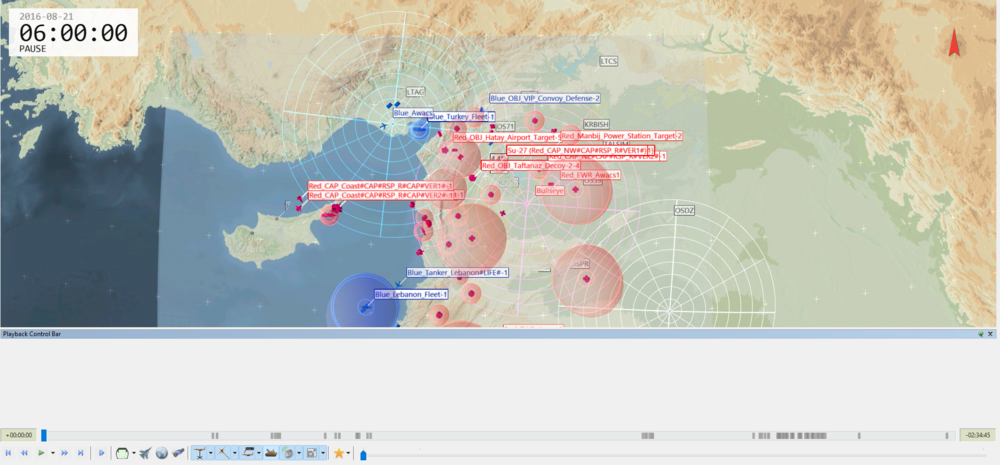Toggle the ship display icon

pyautogui.click(x=269, y=453)
